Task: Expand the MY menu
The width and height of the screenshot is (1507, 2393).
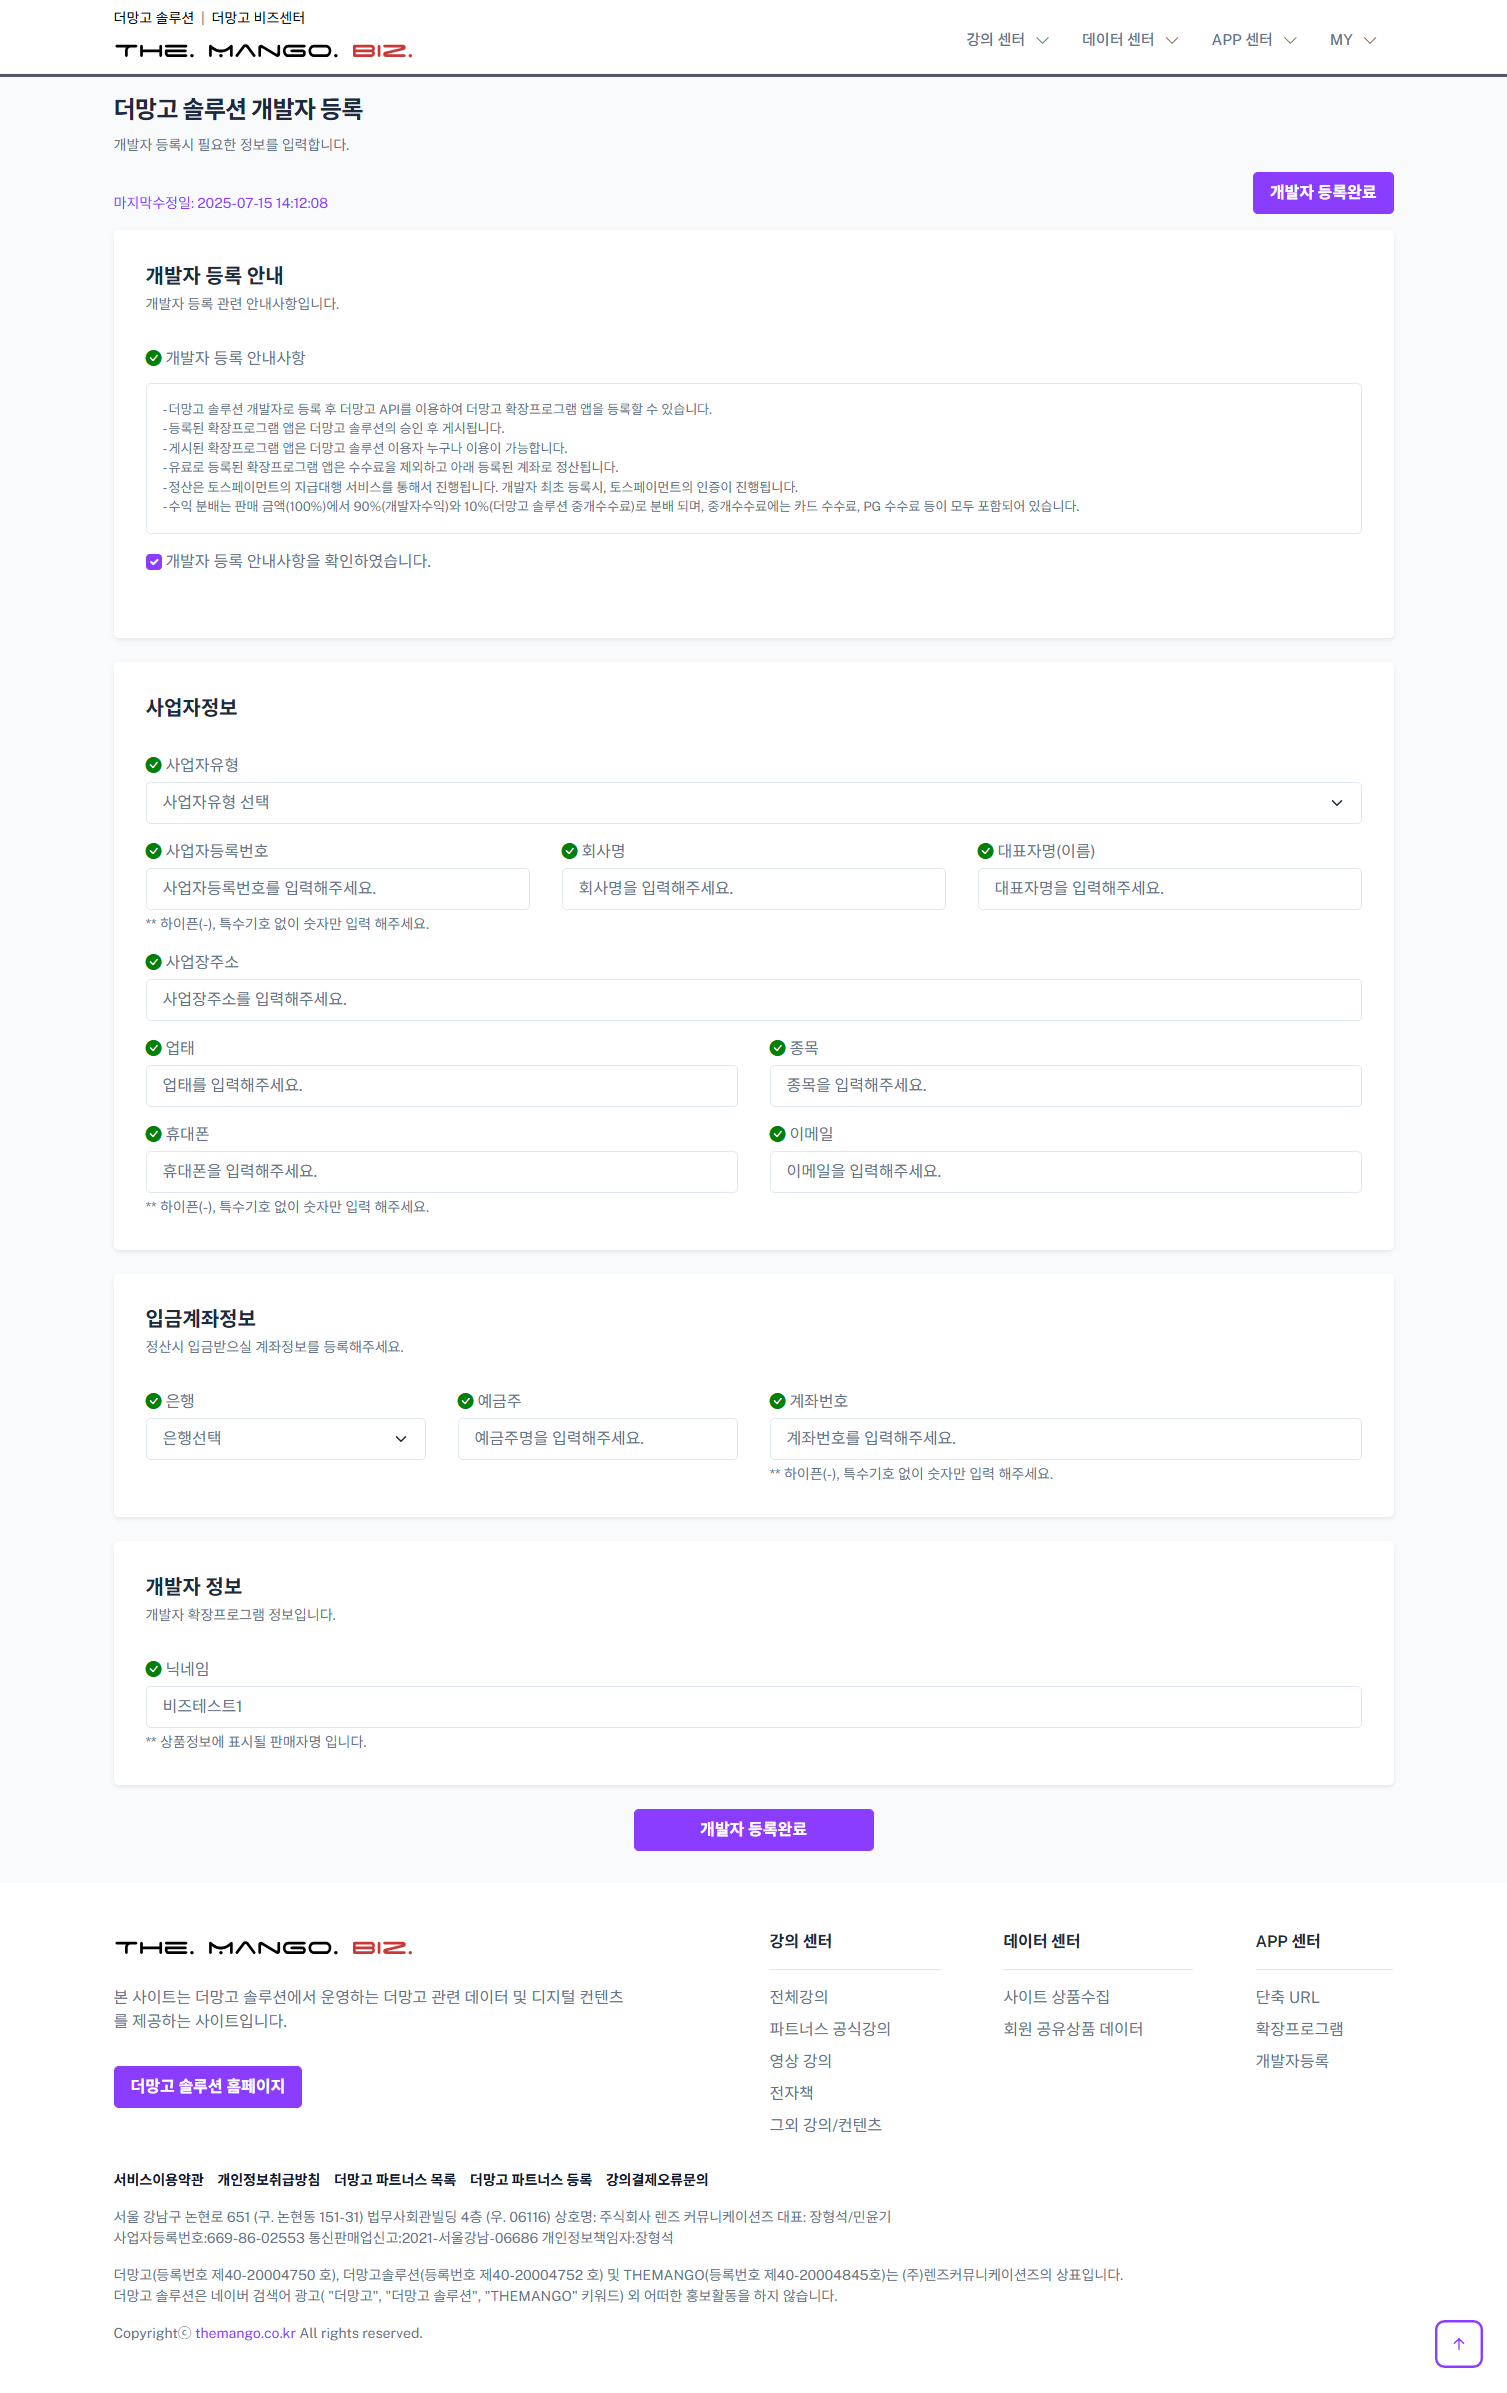Action: [x=1353, y=40]
